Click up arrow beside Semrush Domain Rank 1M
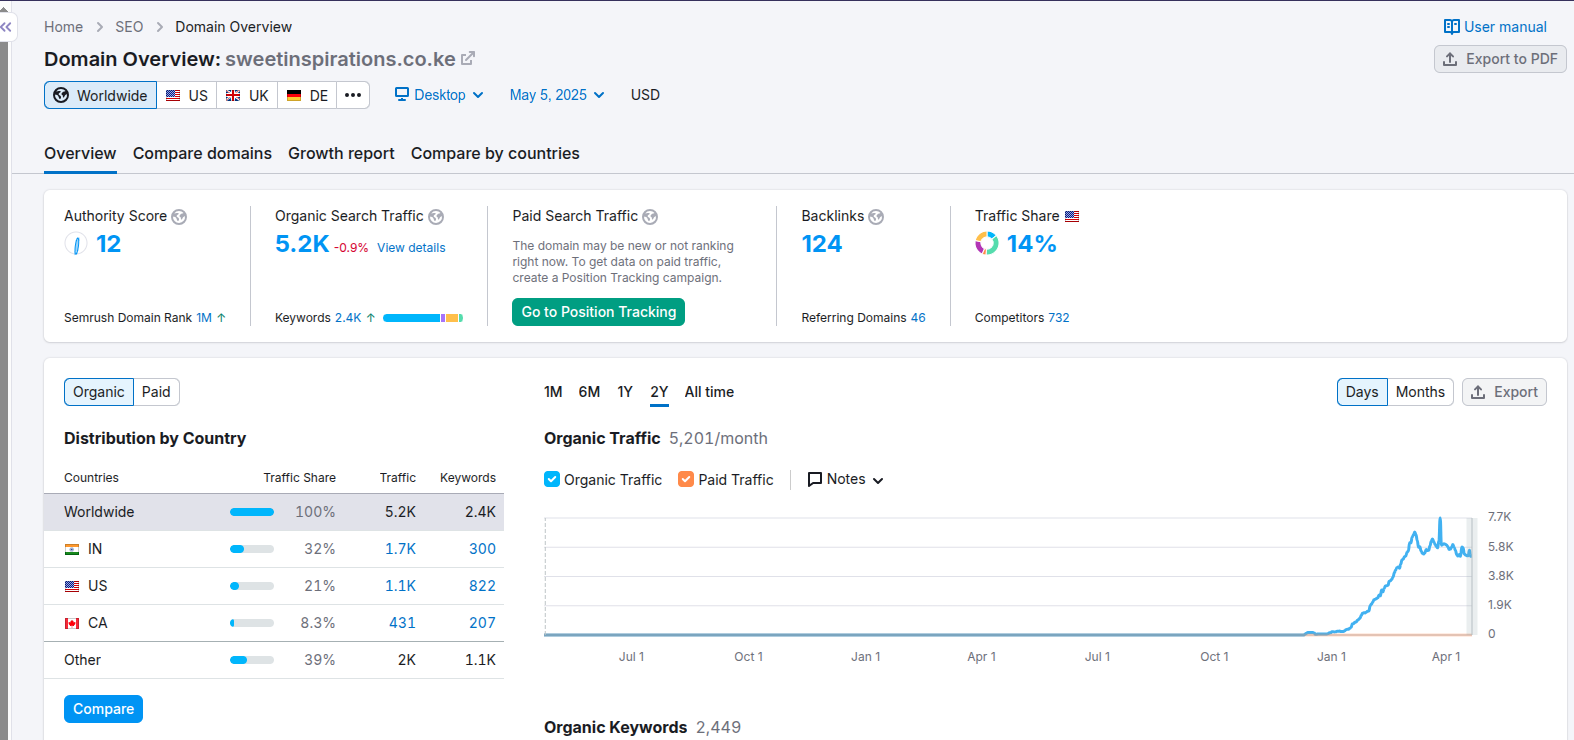The image size is (1574, 740). tap(221, 318)
